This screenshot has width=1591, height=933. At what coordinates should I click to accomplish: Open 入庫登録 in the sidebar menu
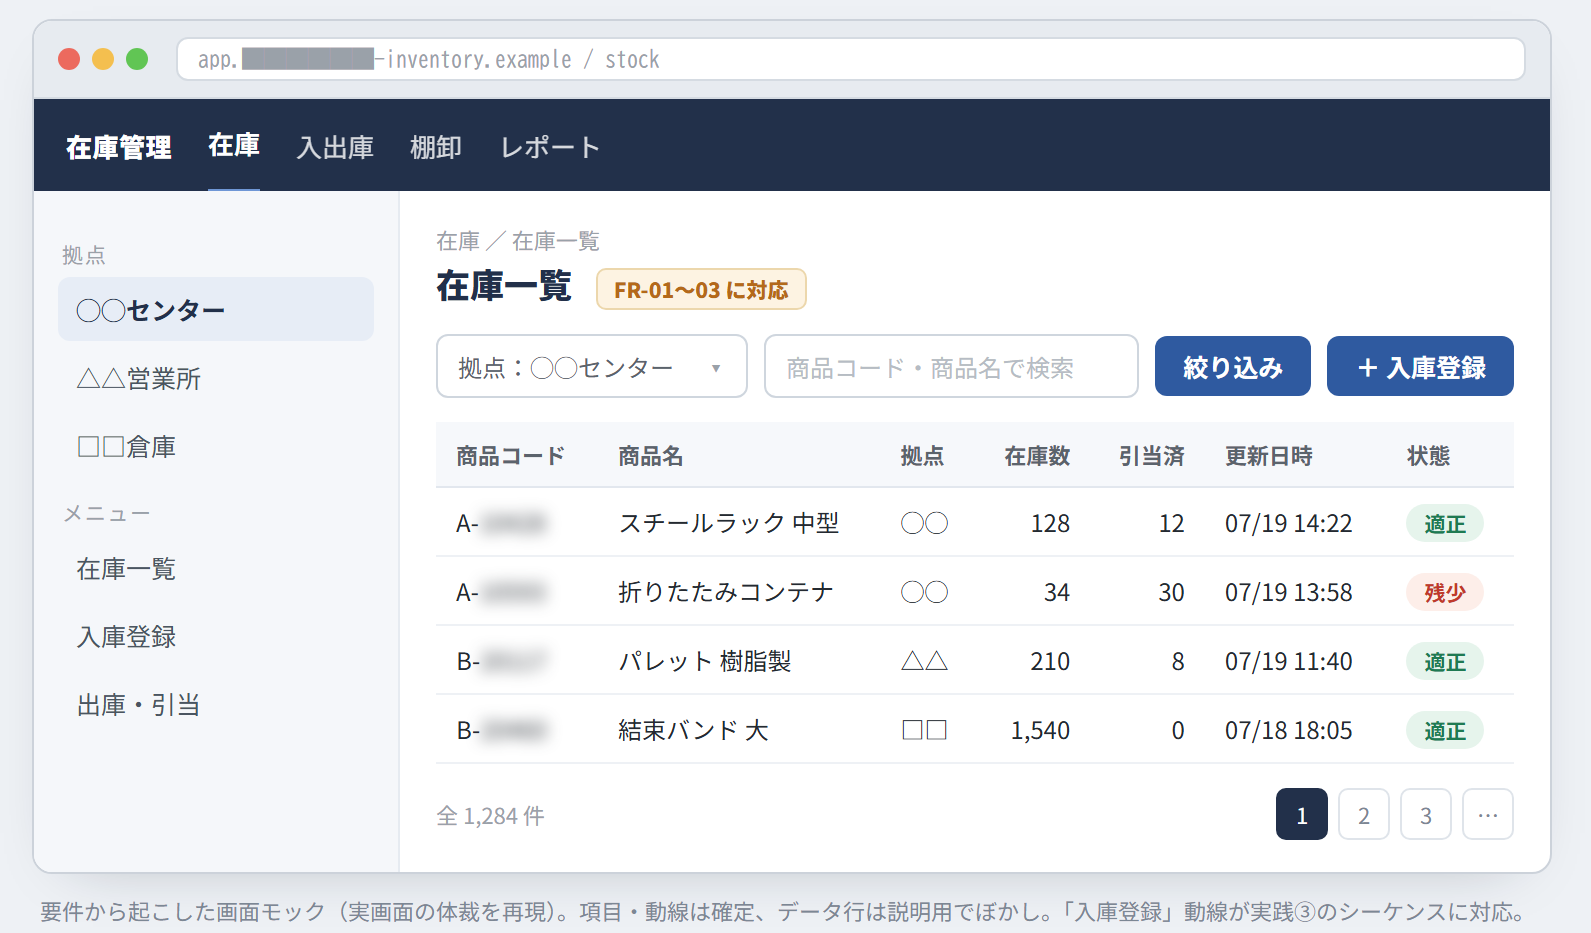(x=216, y=637)
